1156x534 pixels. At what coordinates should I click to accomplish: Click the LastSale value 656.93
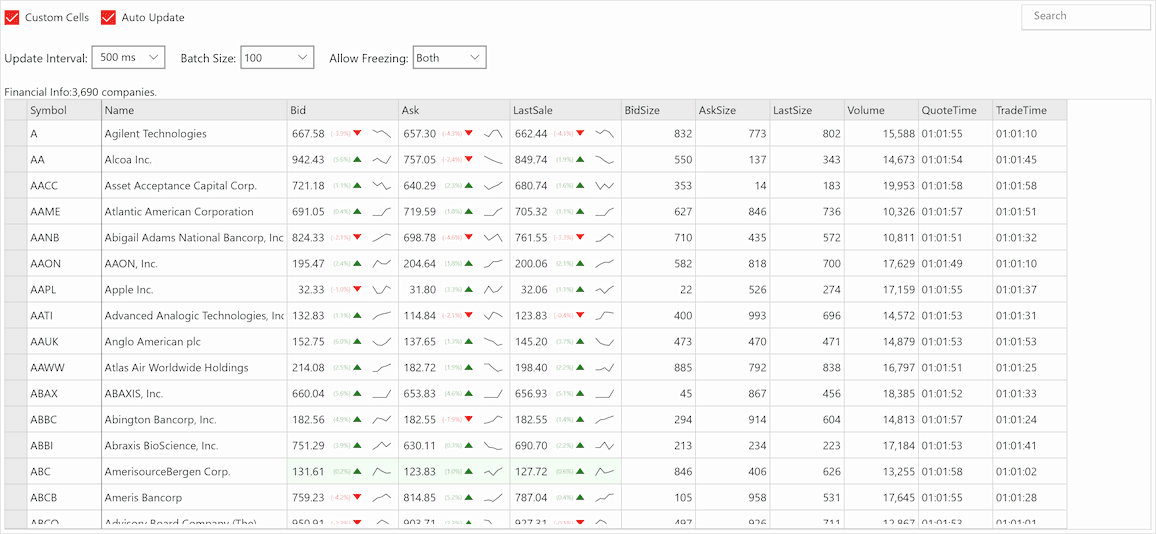(x=531, y=394)
